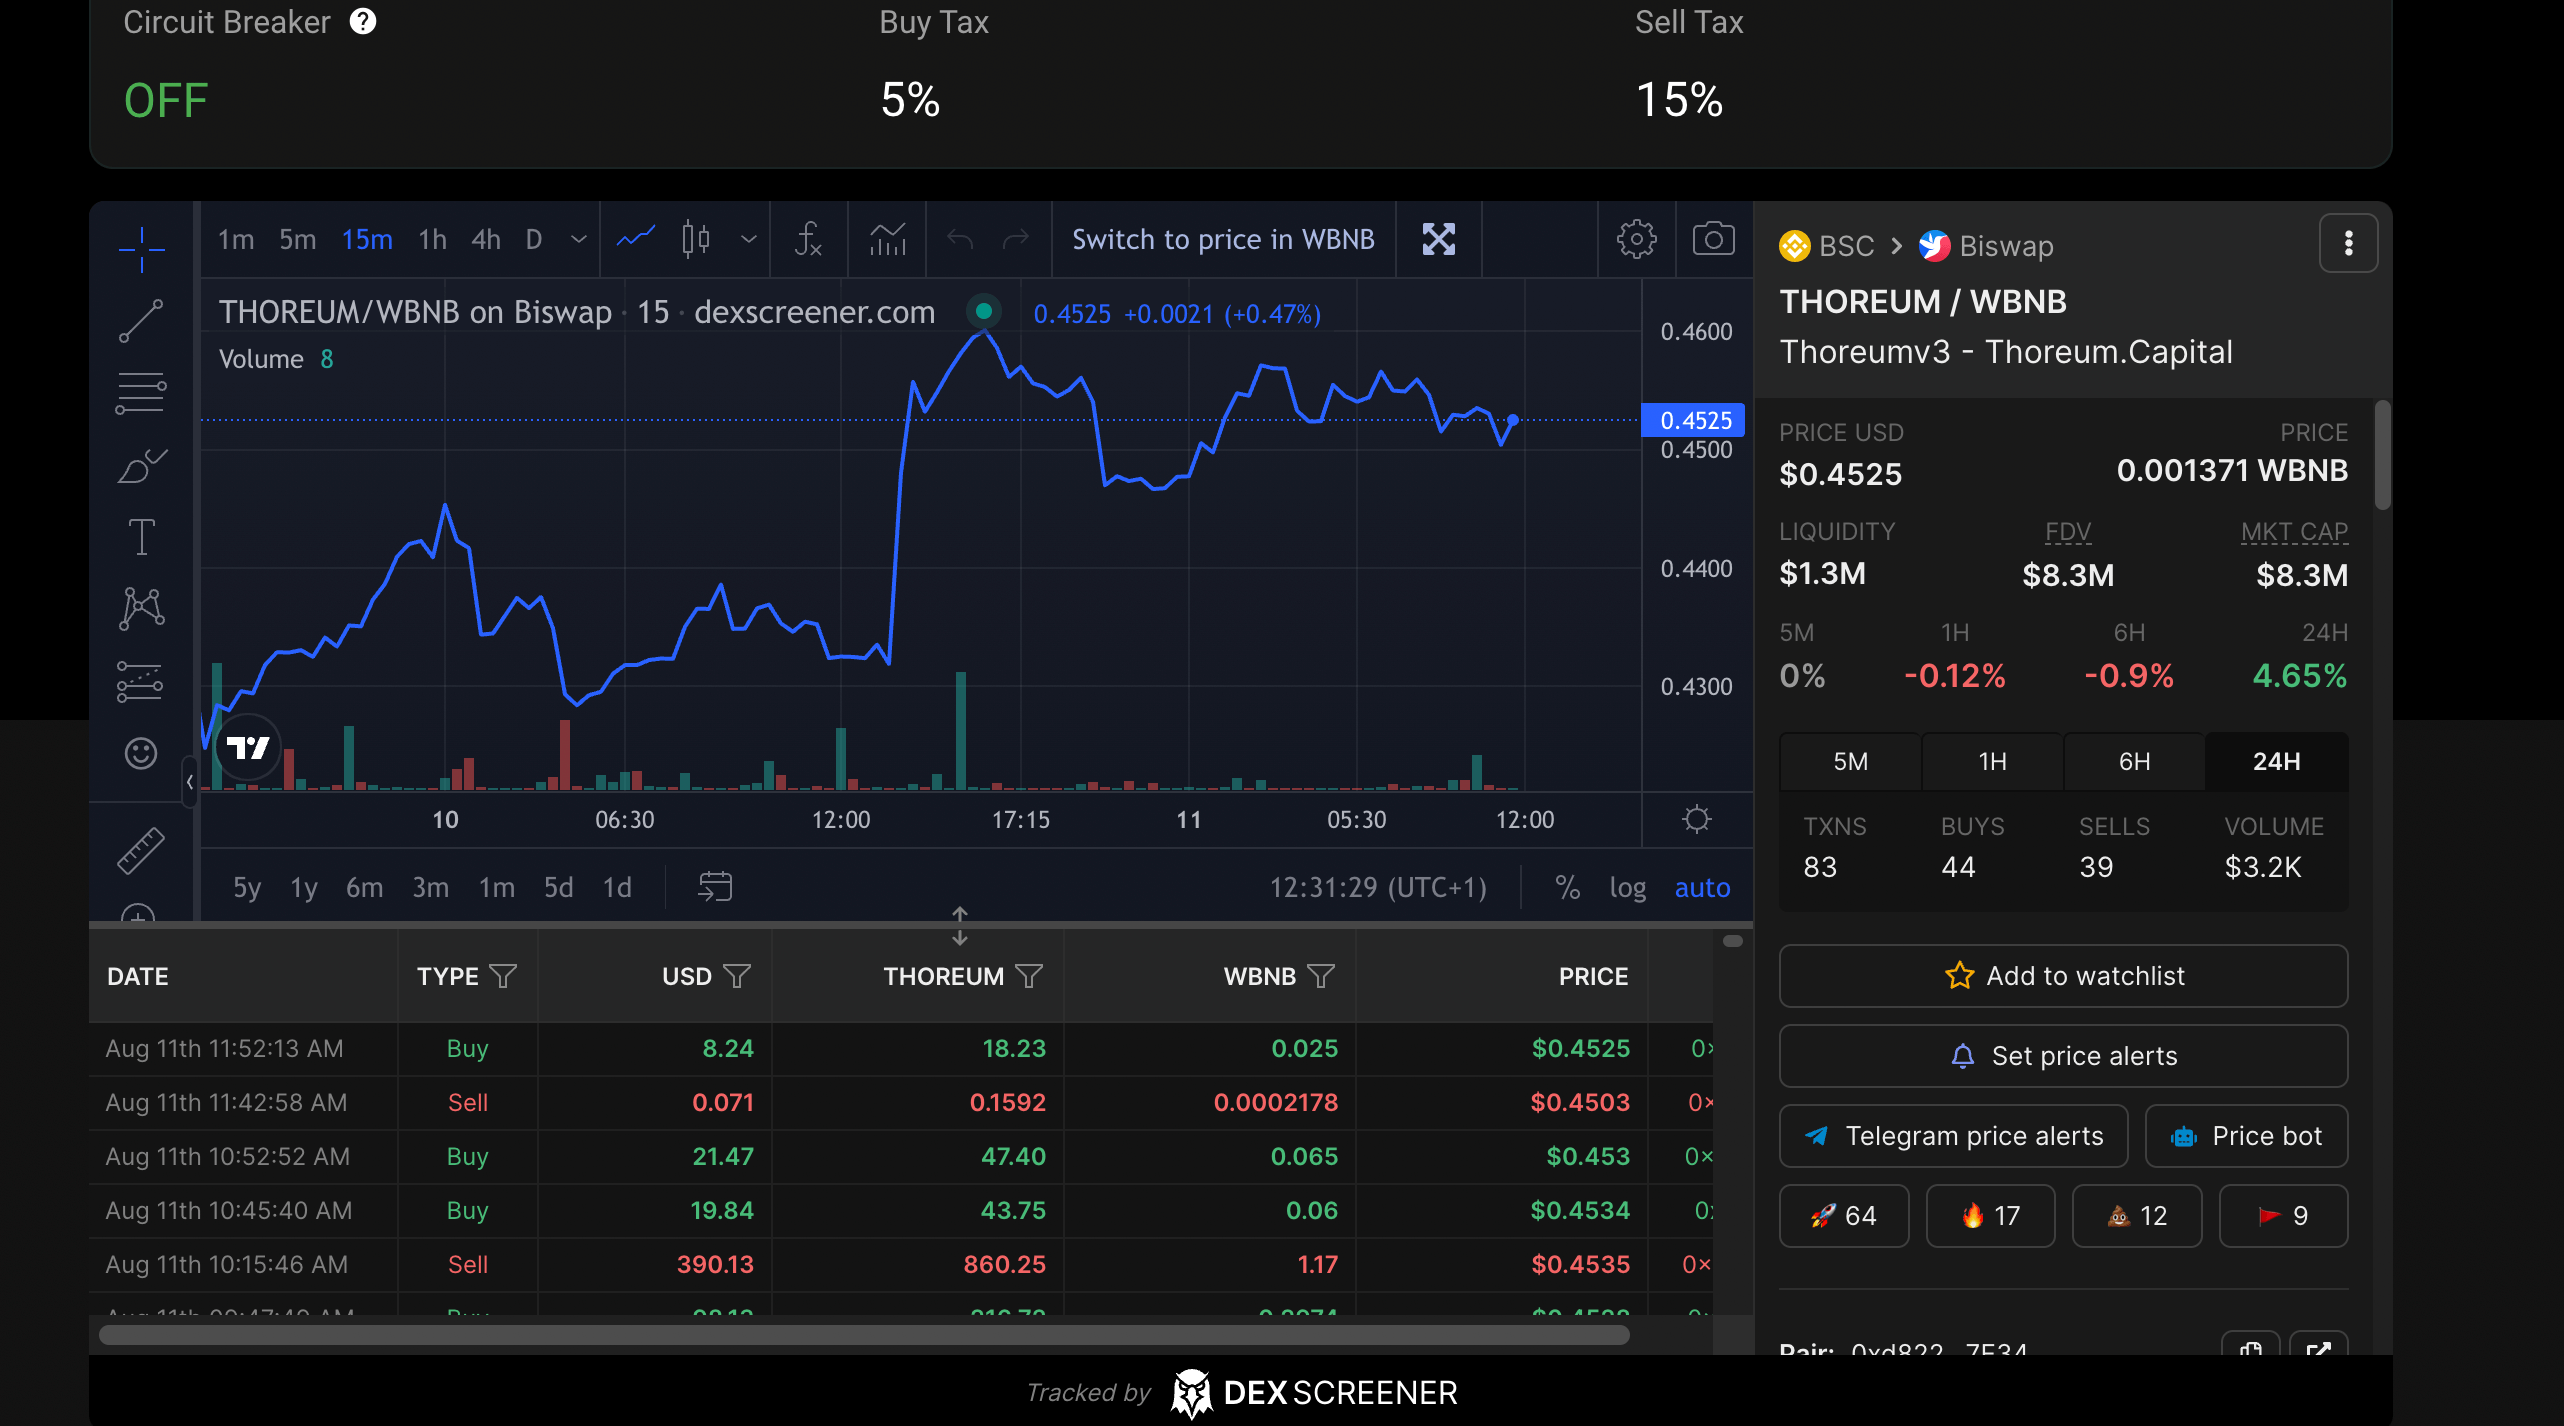
Task: Vote red flag reaction with 9
Action: point(2282,1215)
